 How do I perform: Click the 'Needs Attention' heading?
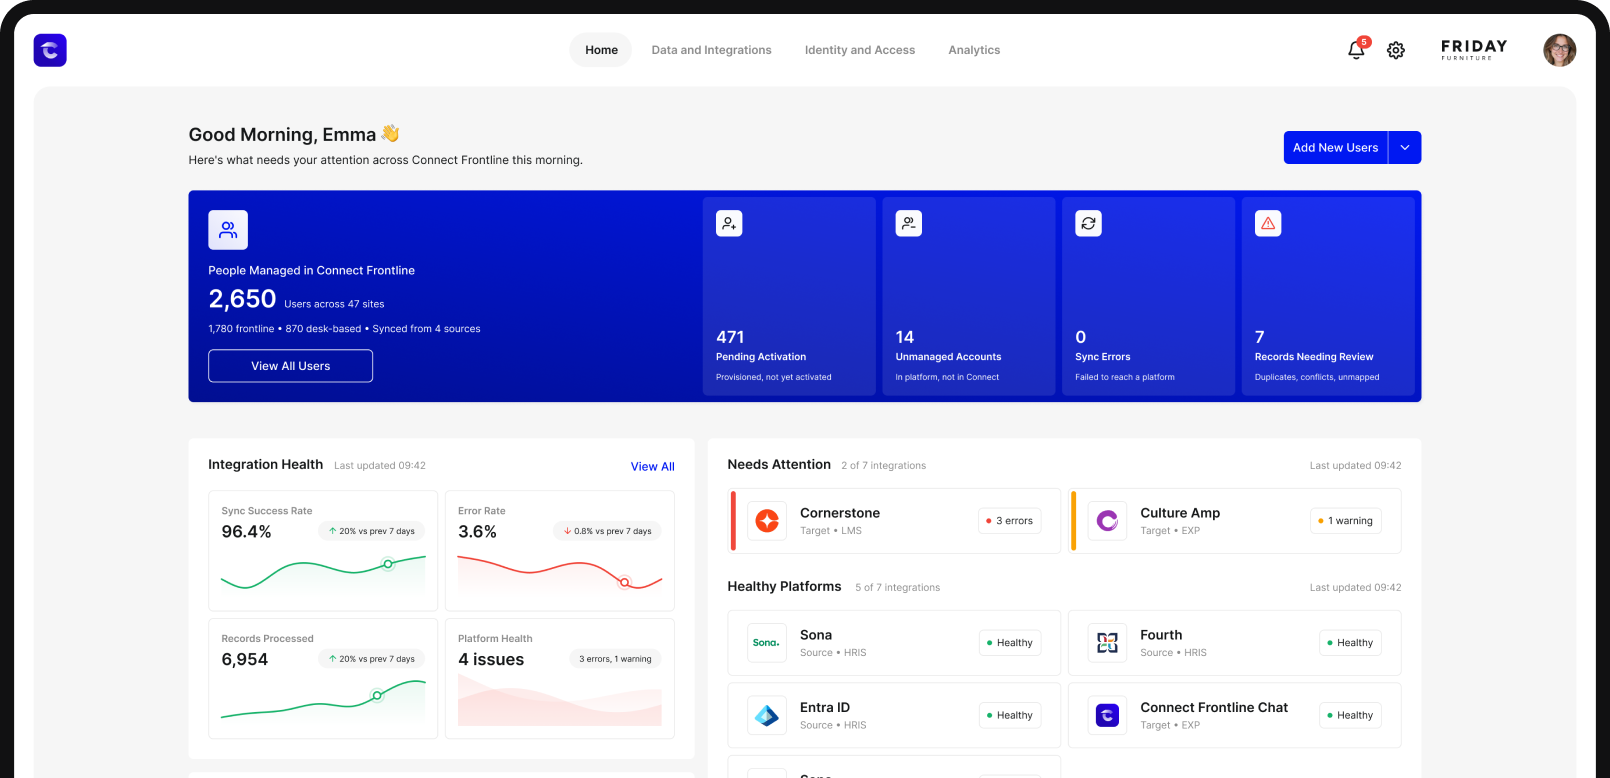coord(779,465)
